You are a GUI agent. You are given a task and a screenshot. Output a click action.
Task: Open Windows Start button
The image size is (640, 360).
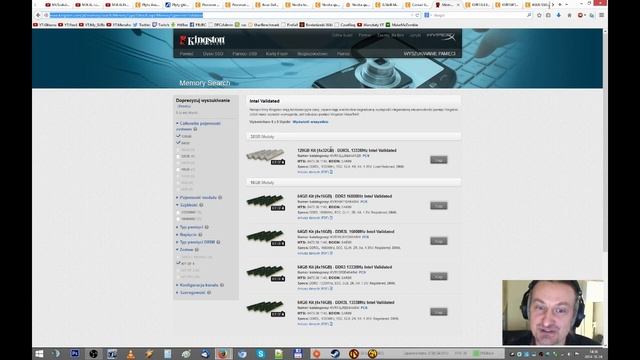[39, 354]
